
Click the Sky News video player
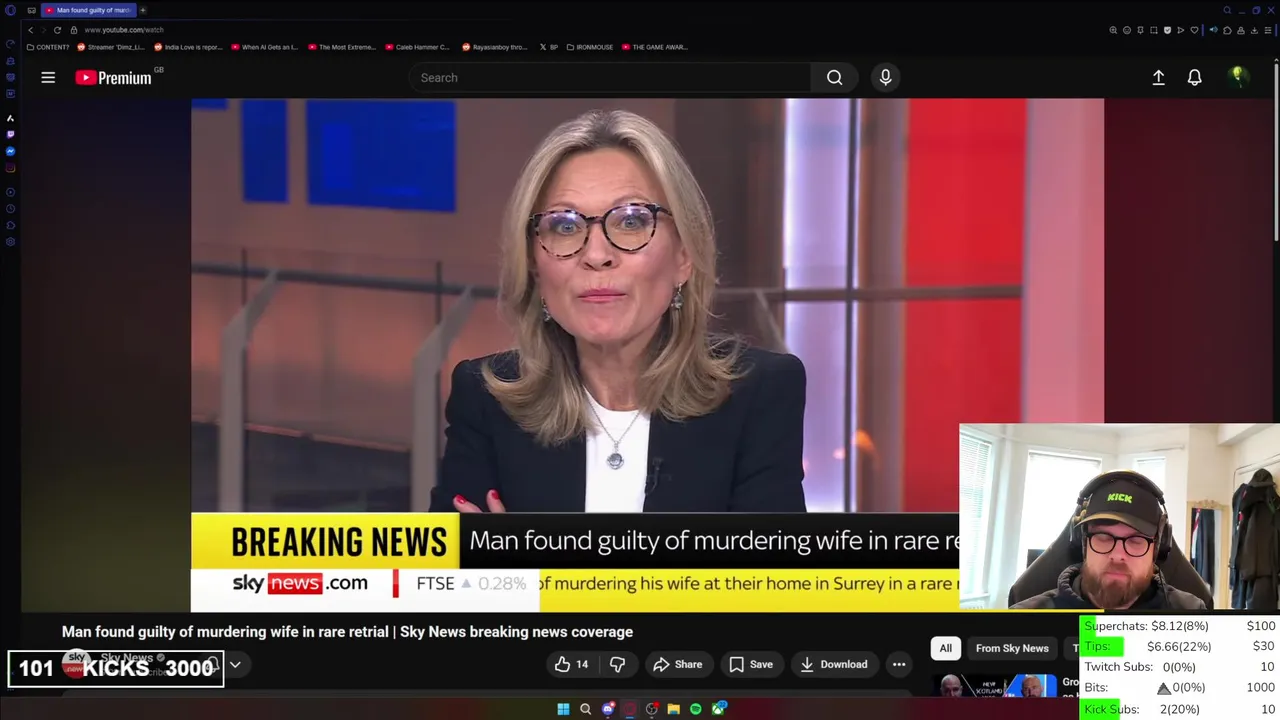(647, 355)
